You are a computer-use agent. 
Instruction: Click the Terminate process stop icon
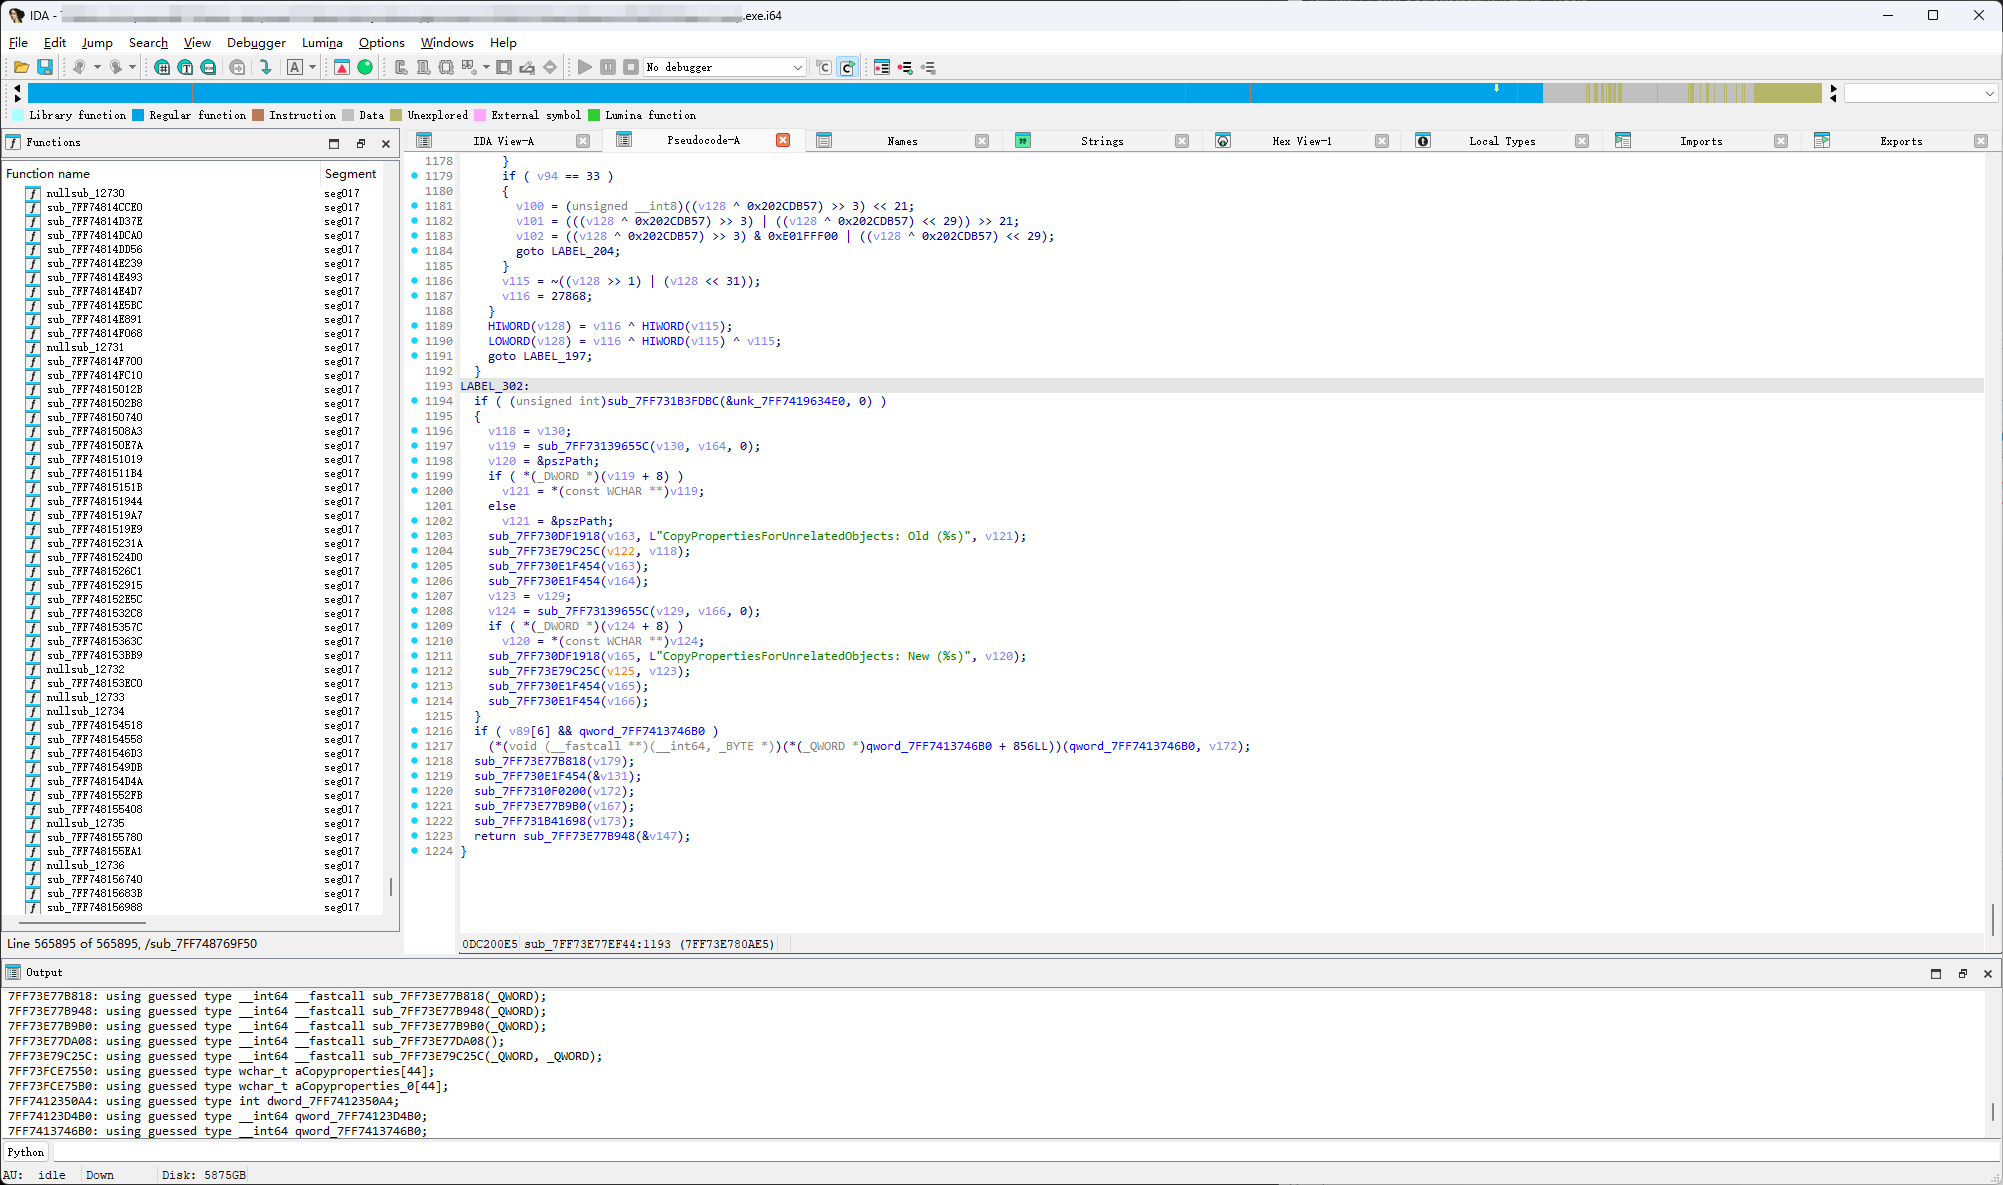point(630,67)
